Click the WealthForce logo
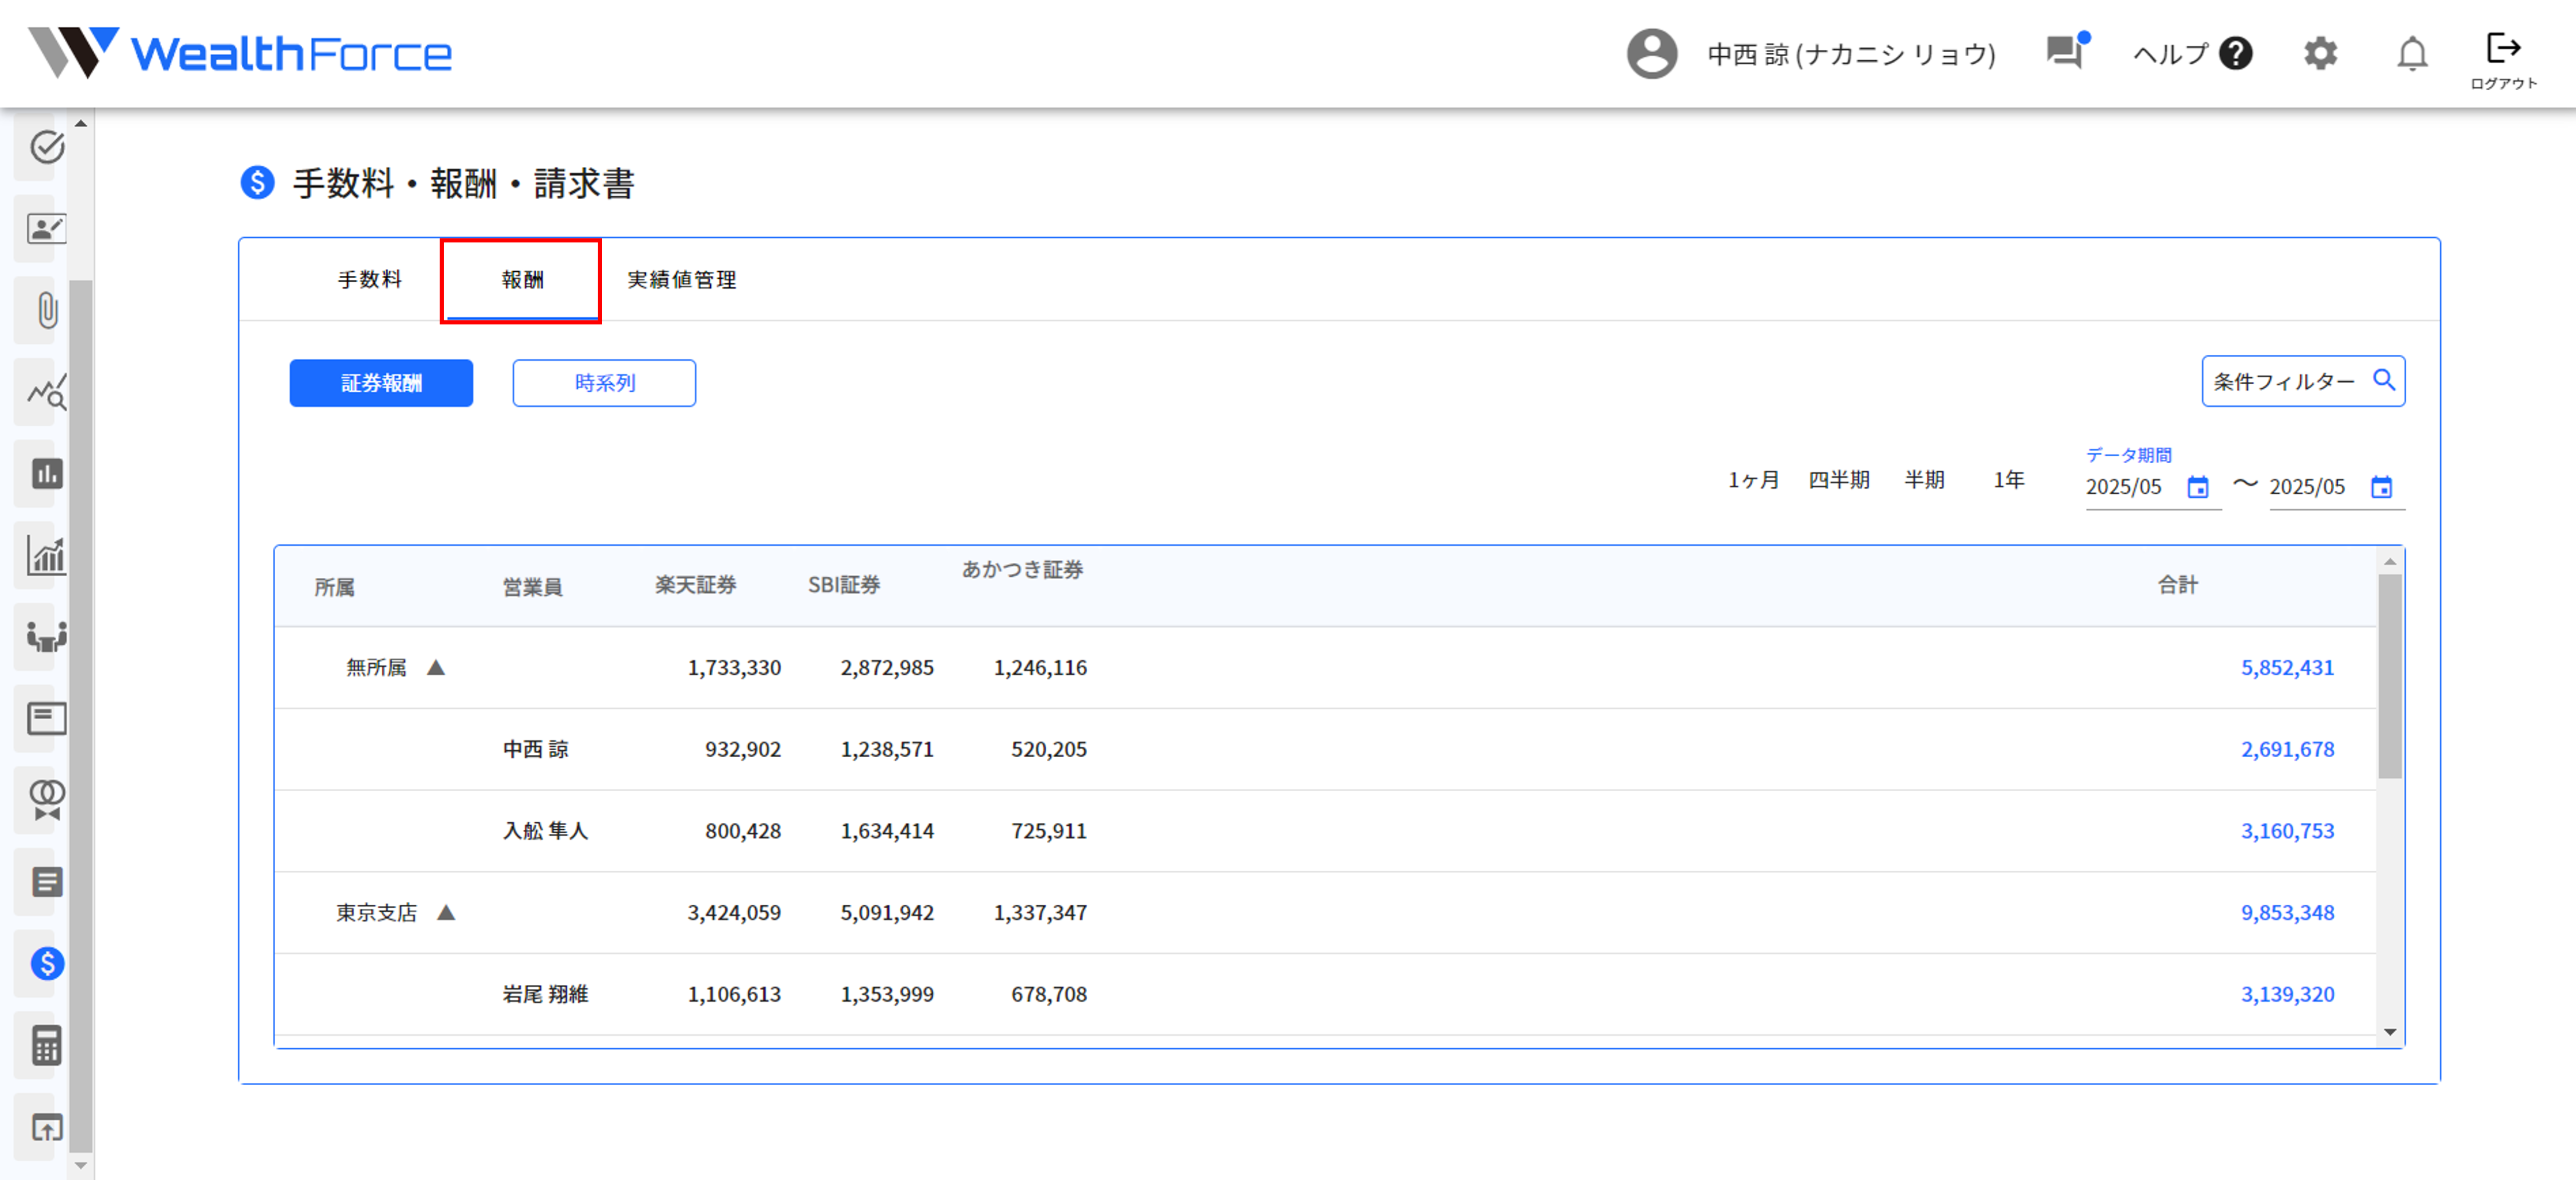 [240, 54]
